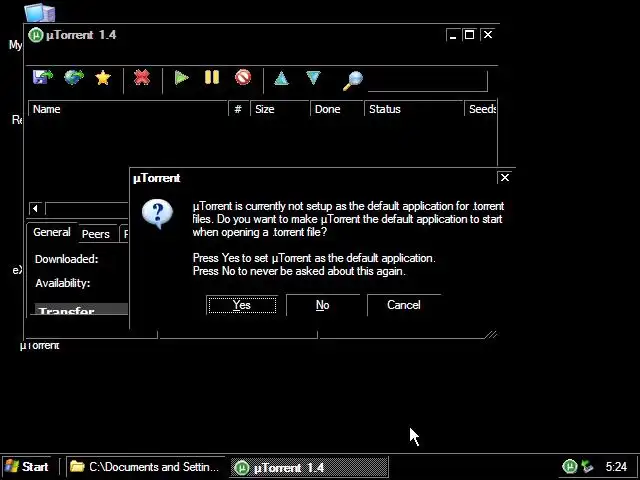
Task: Switch to the Peers tab
Action: 96,234
